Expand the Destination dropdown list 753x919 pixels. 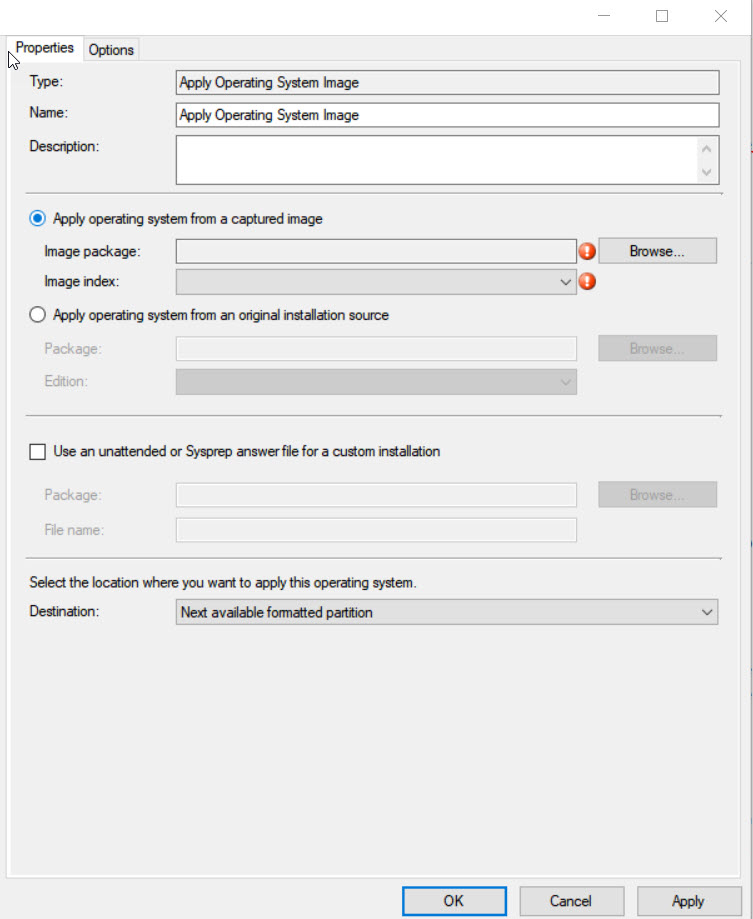tap(447, 612)
